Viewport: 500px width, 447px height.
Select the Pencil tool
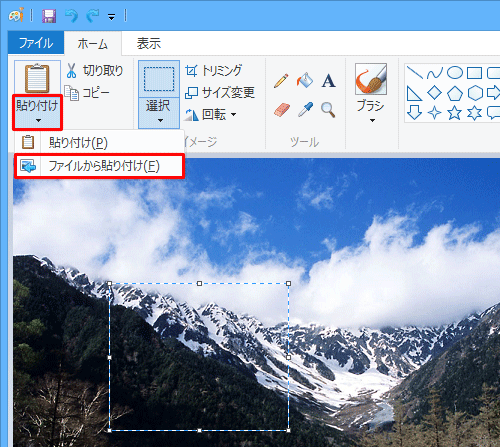pyautogui.click(x=281, y=81)
